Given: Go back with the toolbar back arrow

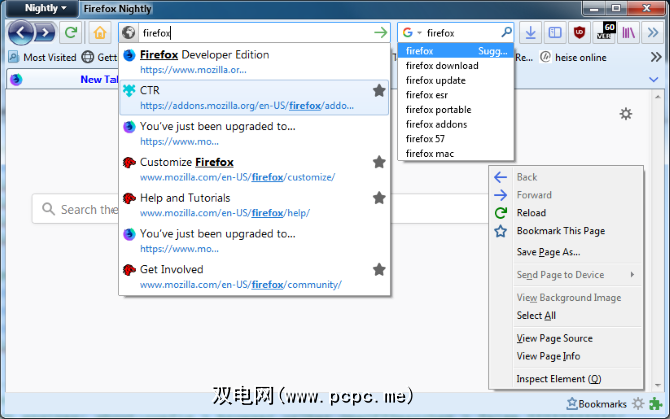Looking at the screenshot, I should coord(20,32).
